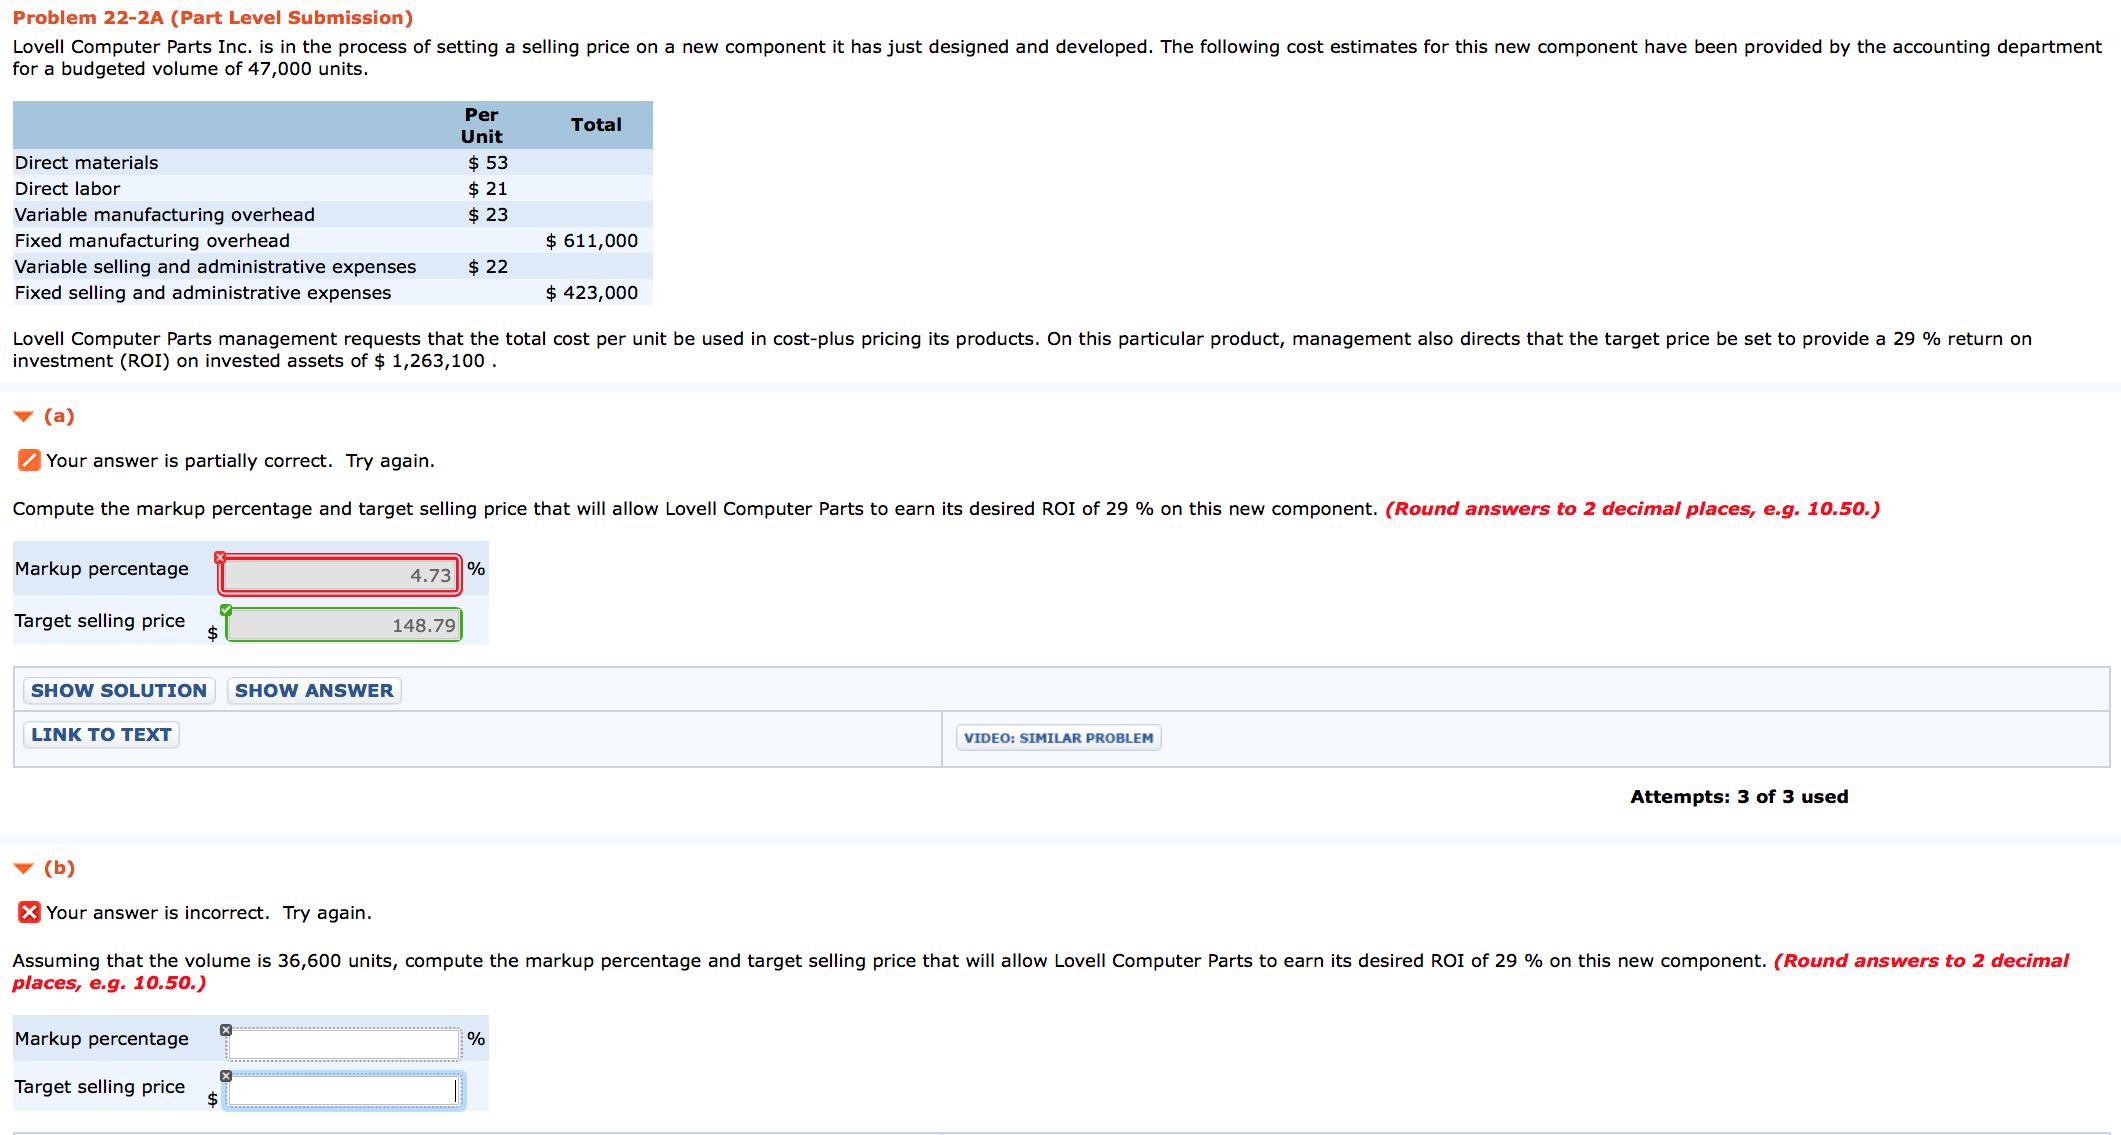Open VIDEO: SIMILAR PROBLEM
2121x1135 pixels.
tap(1058, 738)
